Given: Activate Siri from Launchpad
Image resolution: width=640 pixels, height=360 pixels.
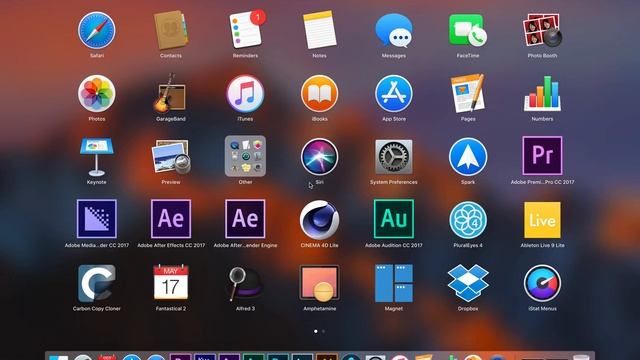Looking at the screenshot, I should 320,157.
